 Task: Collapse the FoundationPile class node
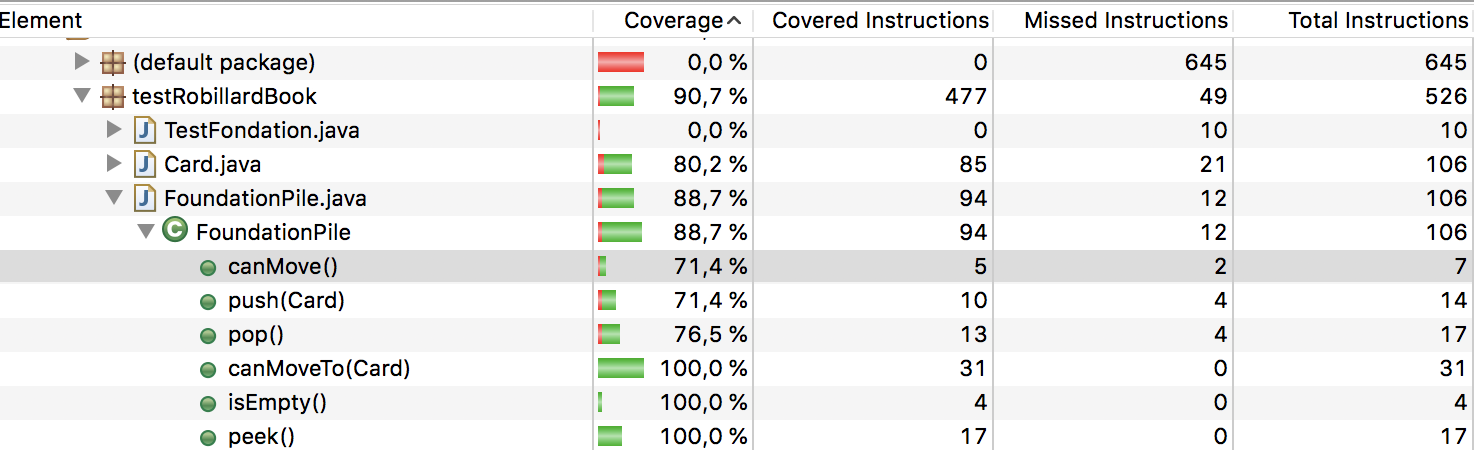(x=146, y=232)
